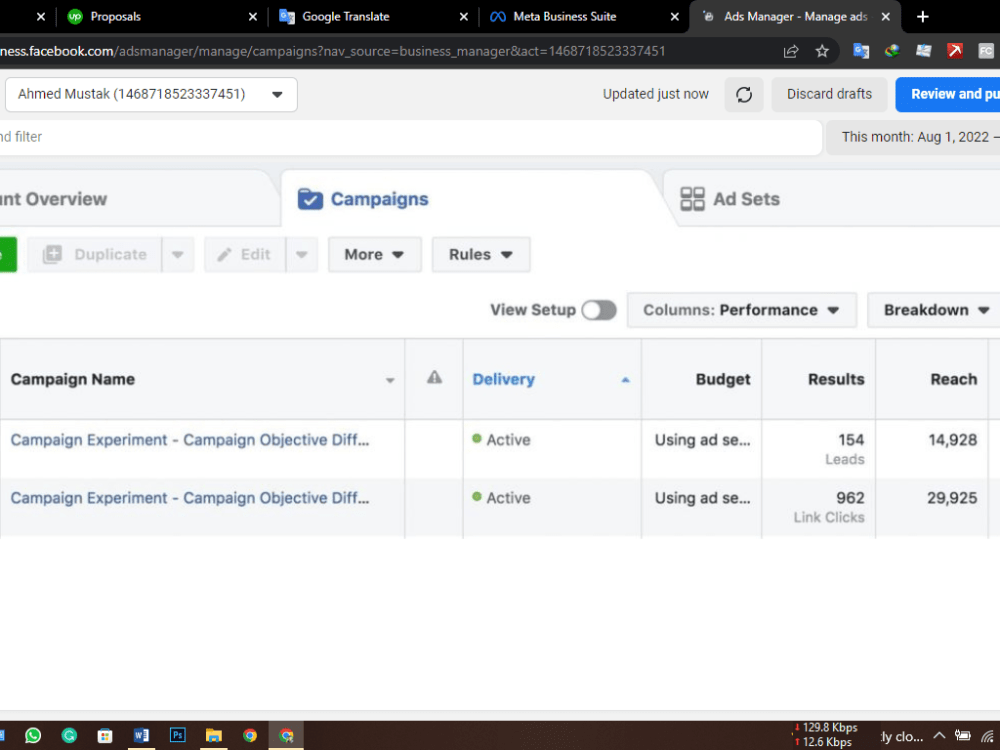Click the share icon in the address bar
Screen dimensions: 1000x750
[x=791, y=51]
